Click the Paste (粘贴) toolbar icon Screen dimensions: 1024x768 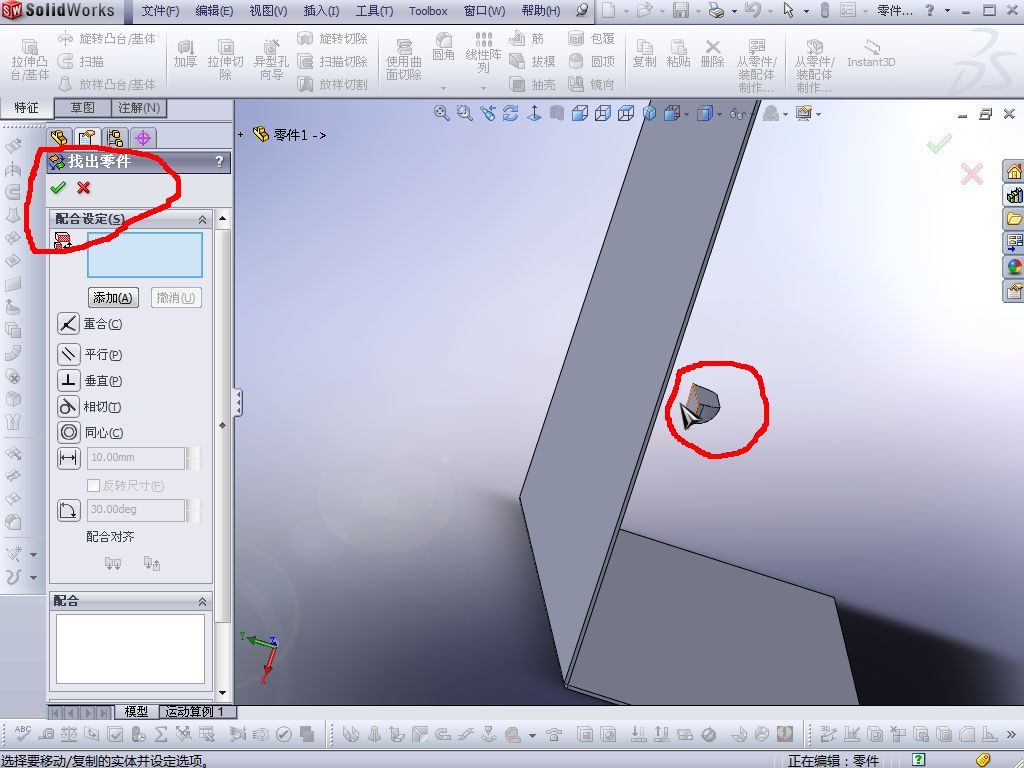(679, 54)
